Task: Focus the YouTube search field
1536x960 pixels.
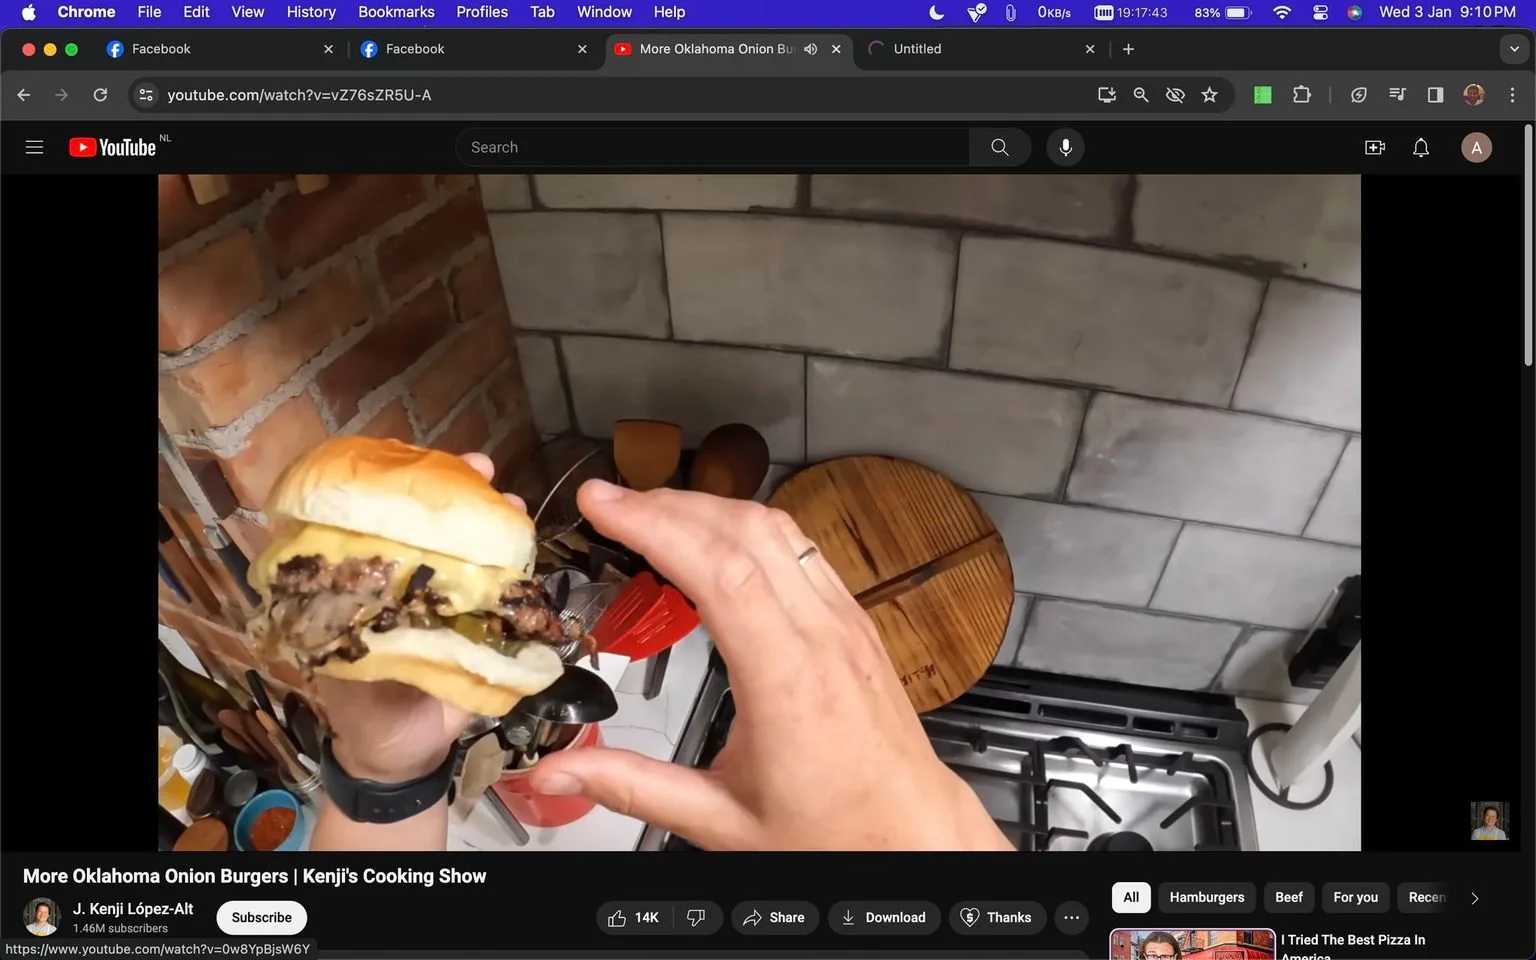Action: coord(712,147)
